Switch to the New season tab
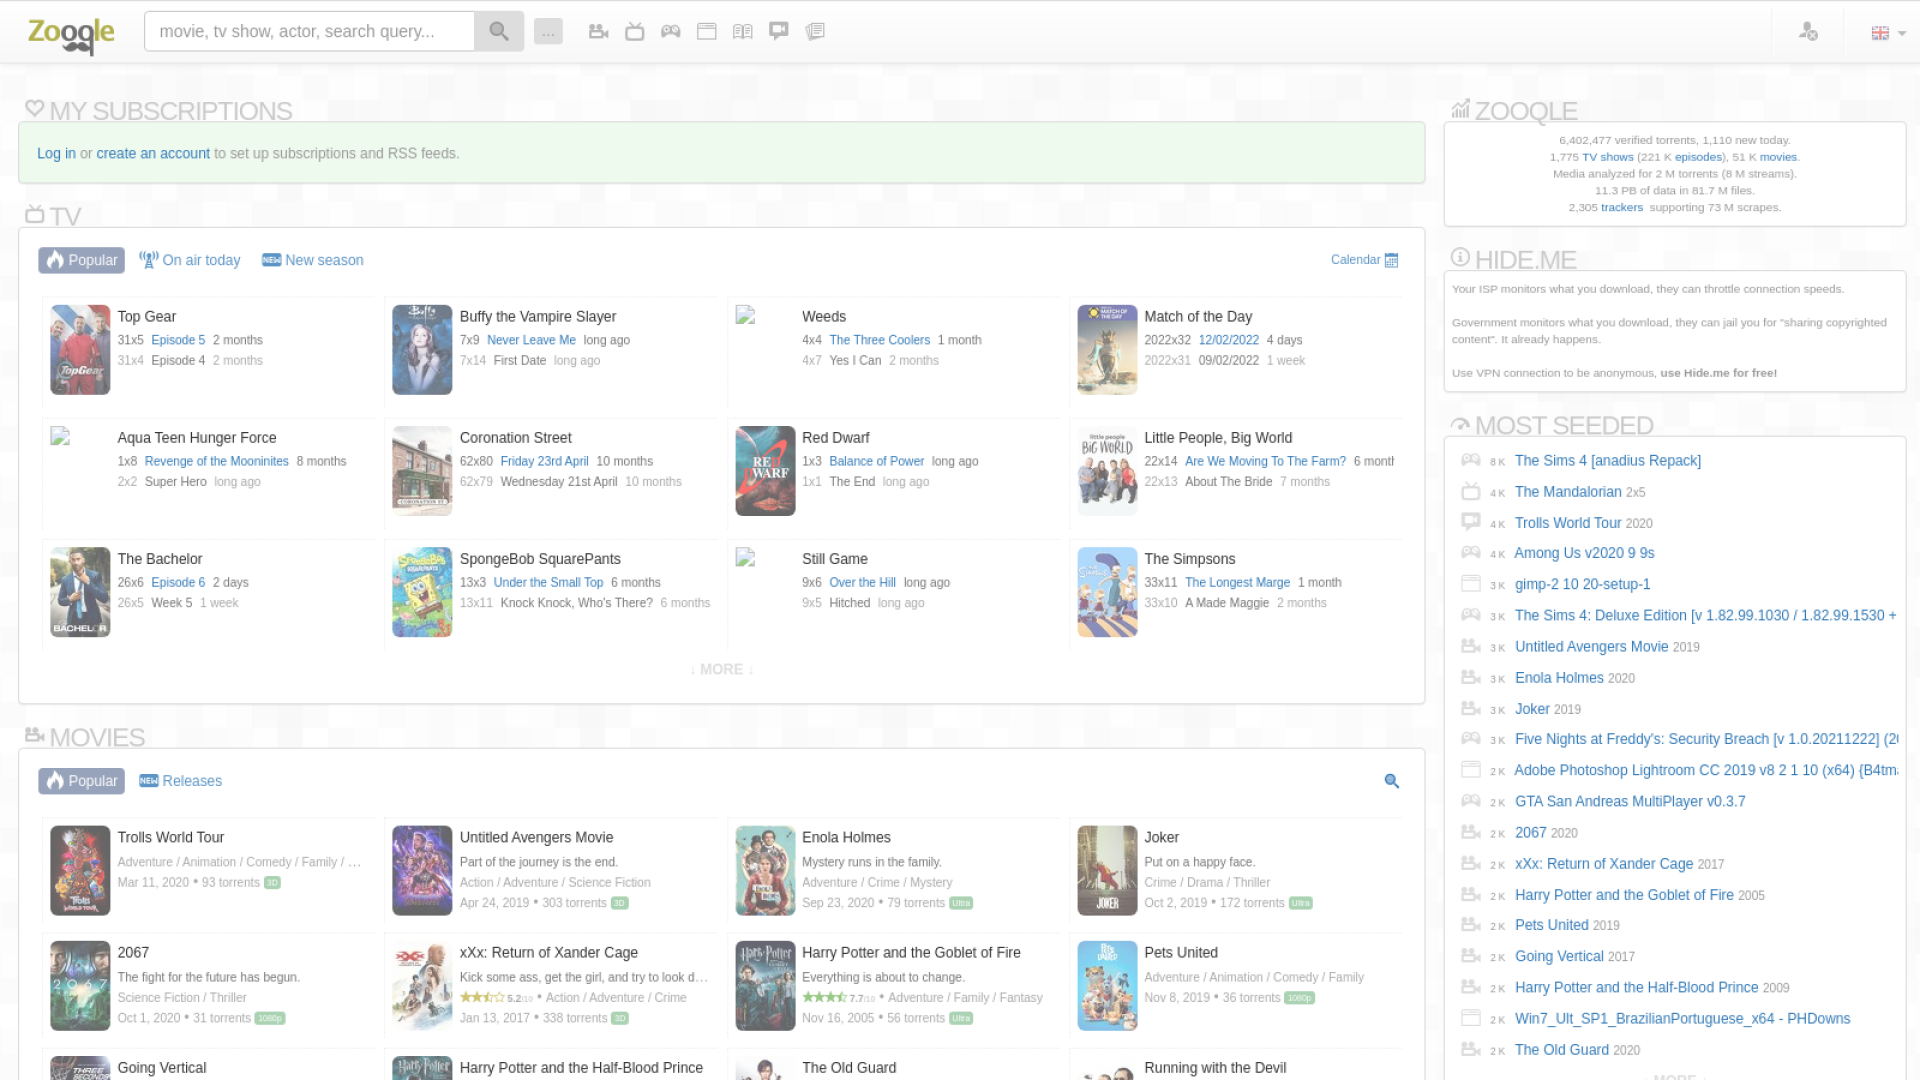Viewport: 1920px width, 1080px height. click(313, 260)
